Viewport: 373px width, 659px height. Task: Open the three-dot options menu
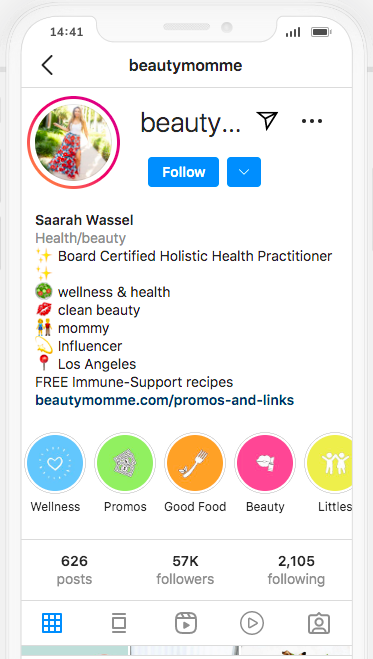point(312,121)
